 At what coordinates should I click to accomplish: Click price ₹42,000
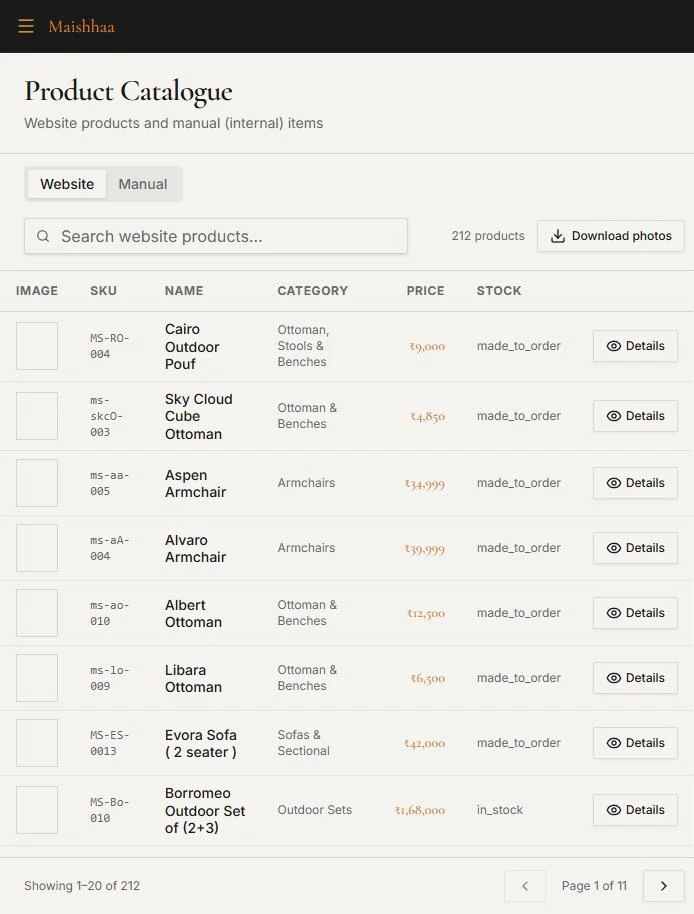pos(425,743)
